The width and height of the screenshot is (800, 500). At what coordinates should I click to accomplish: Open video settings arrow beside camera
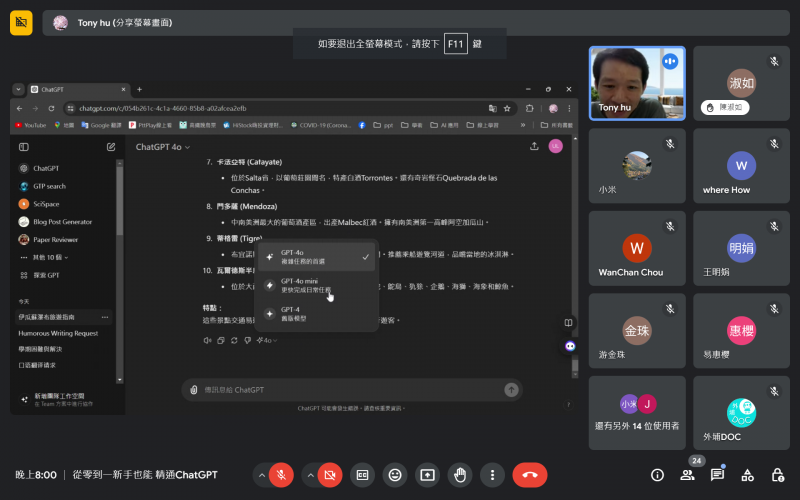tap(310, 475)
